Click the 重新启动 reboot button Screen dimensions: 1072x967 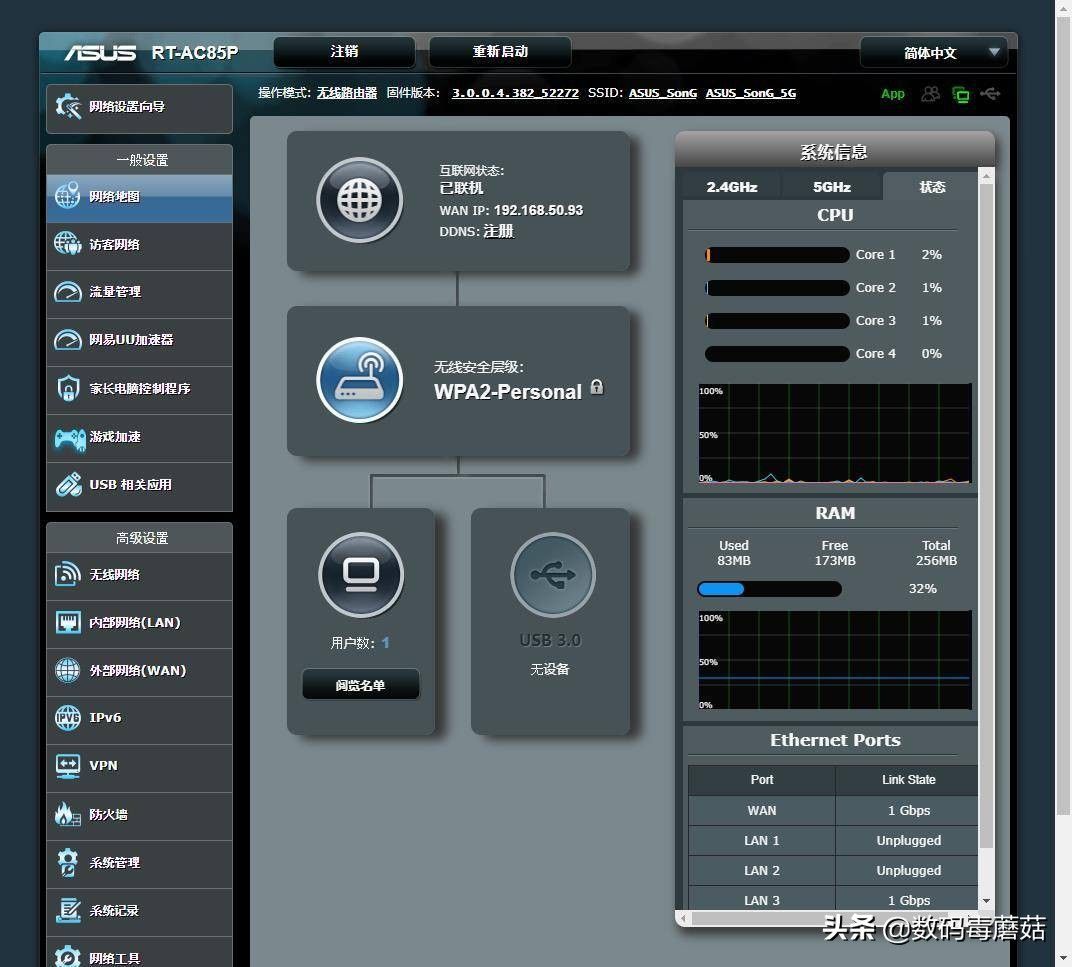click(500, 52)
